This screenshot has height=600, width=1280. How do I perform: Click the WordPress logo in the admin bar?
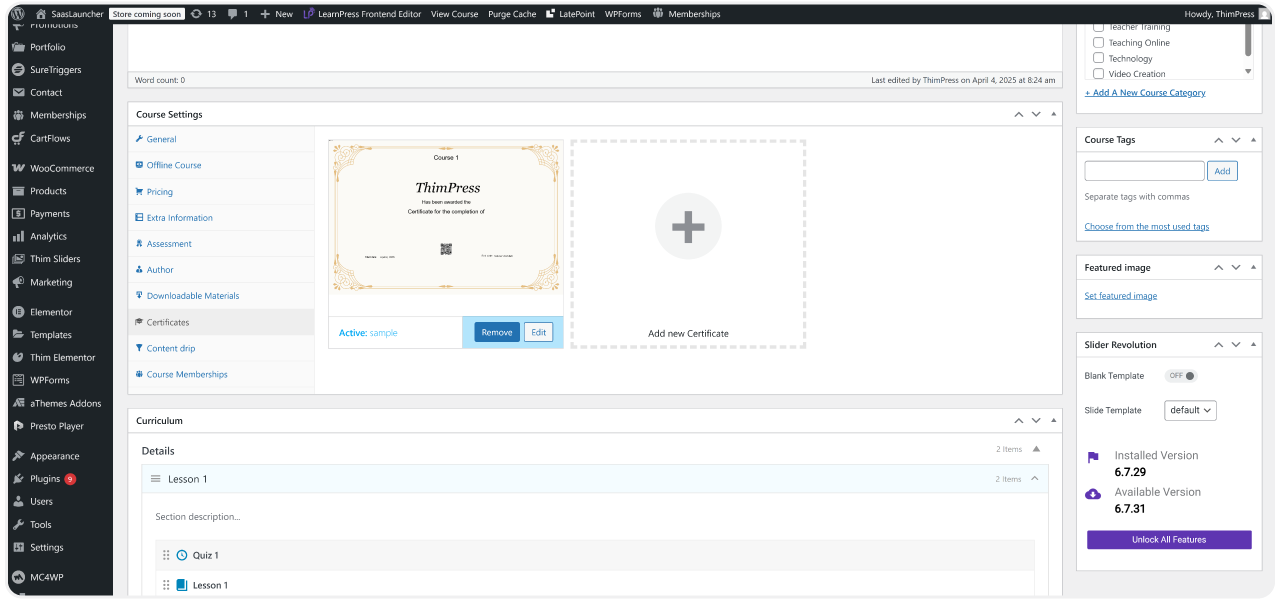point(18,13)
